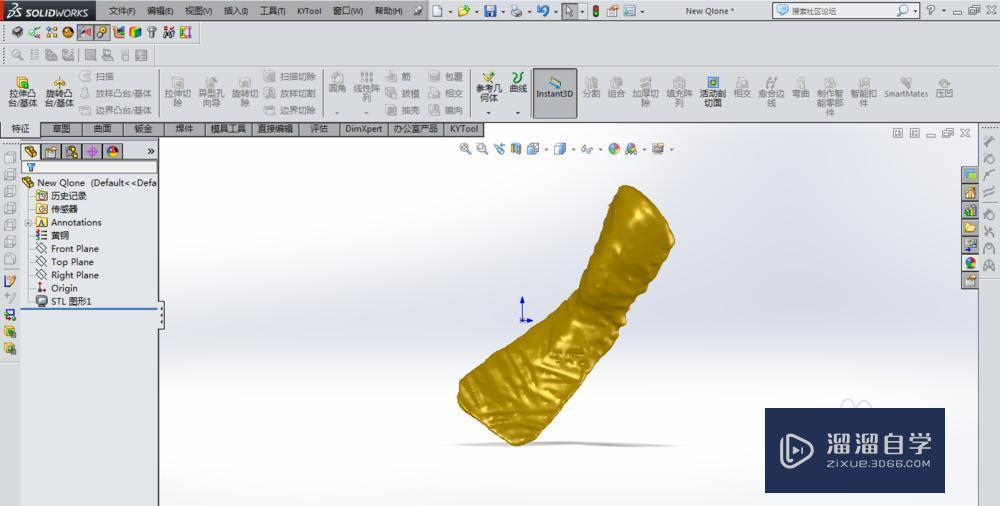Click the Zoom to Fit icon in viewport
This screenshot has width=1000, height=506.
466,149
